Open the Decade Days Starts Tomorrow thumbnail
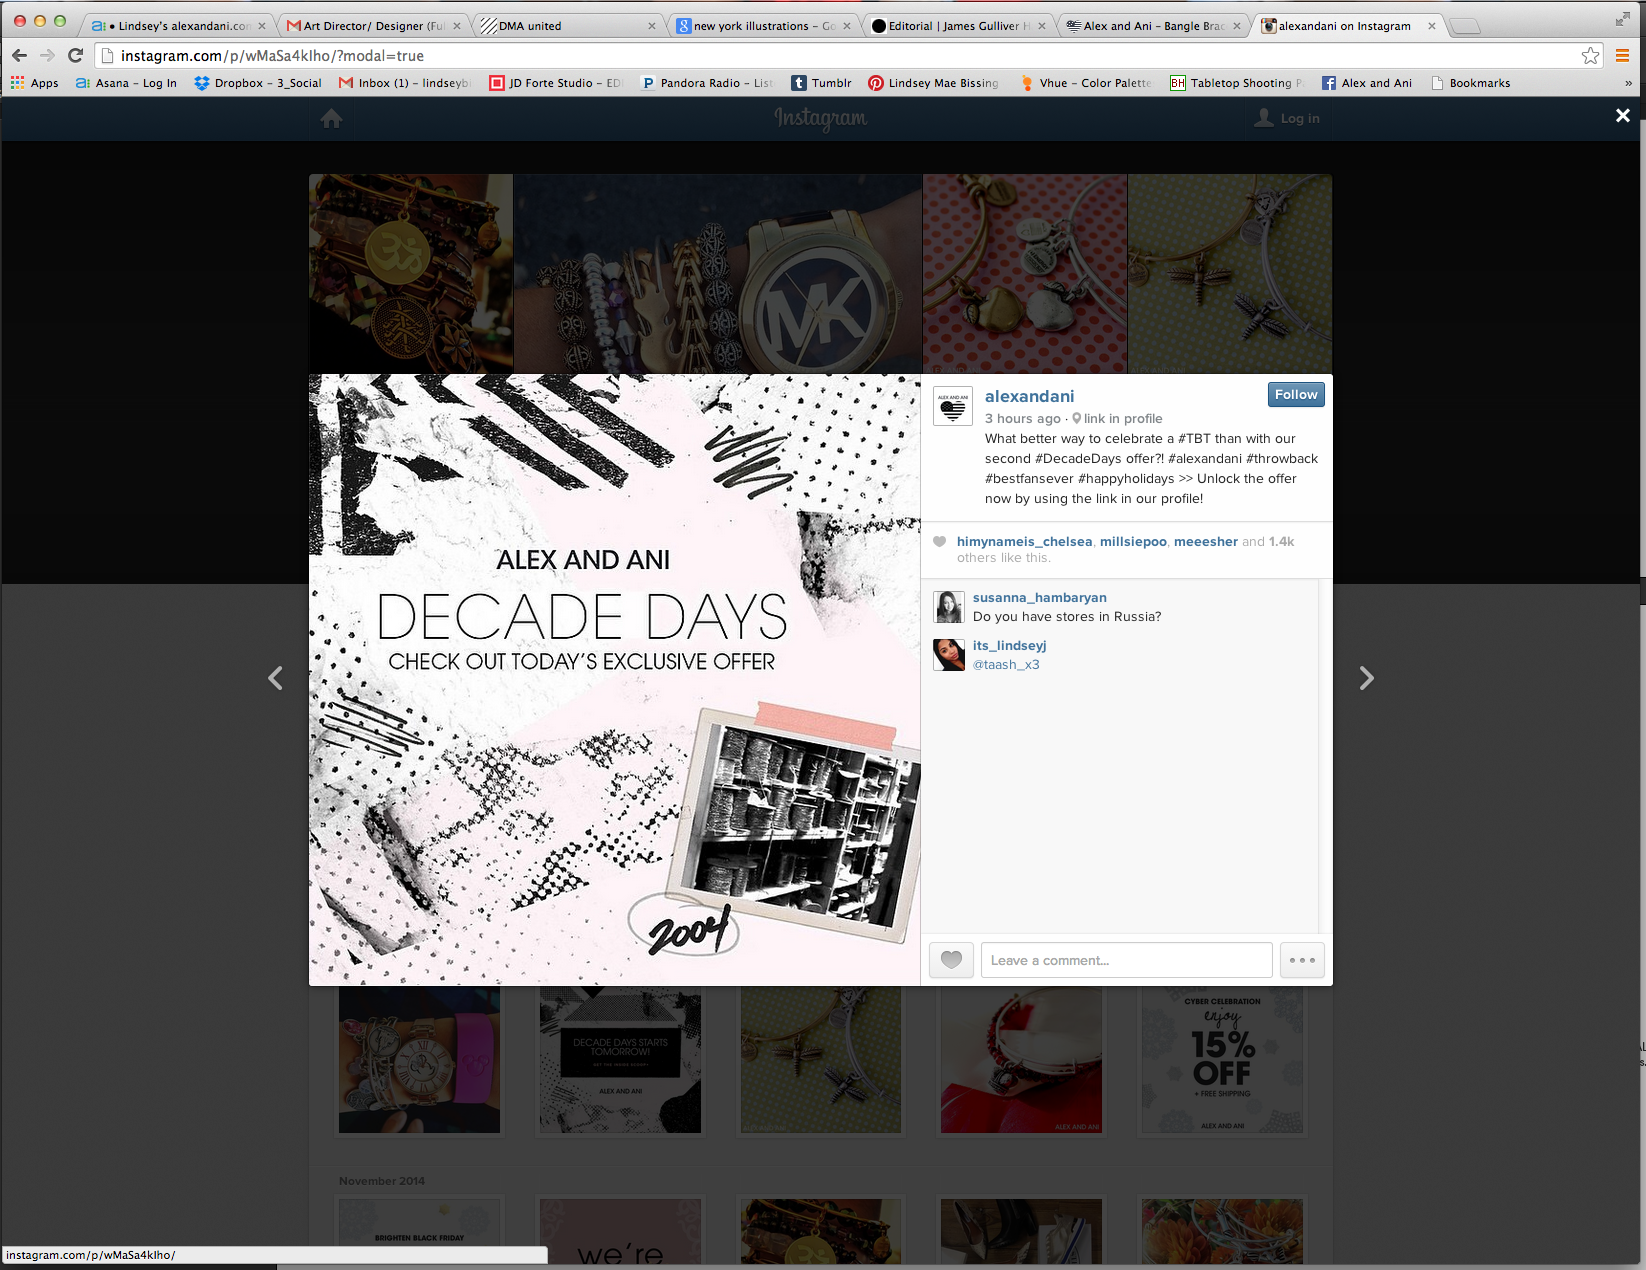 click(620, 1060)
